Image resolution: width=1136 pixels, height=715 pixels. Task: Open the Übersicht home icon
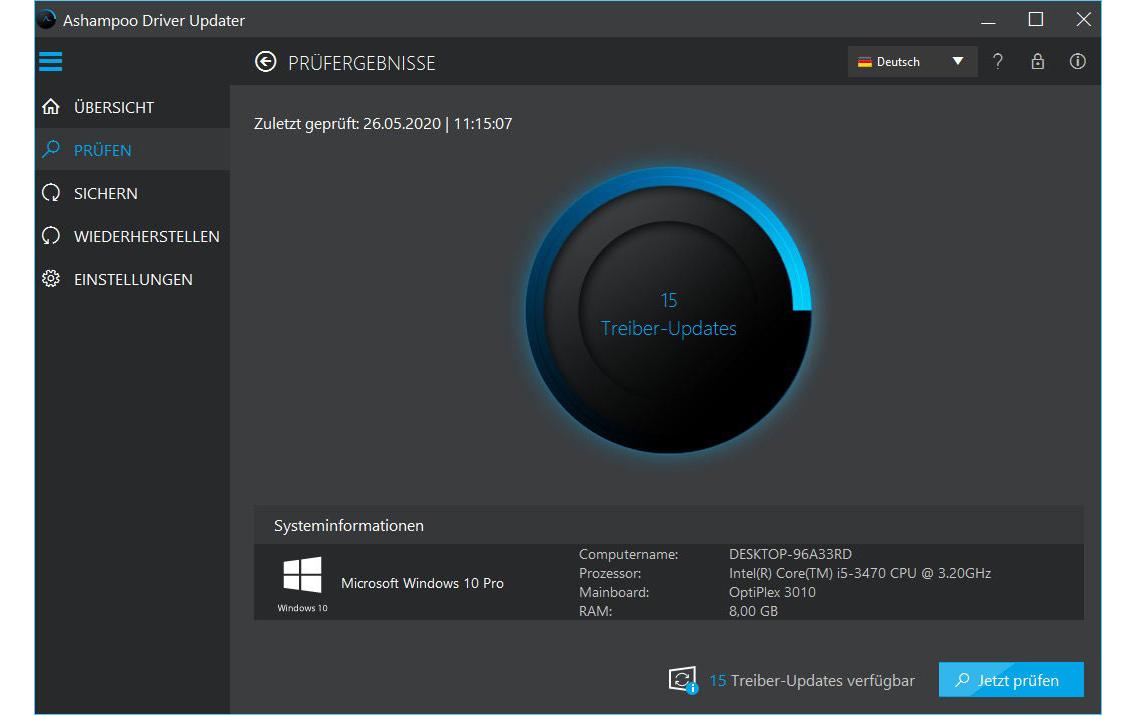tap(51, 106)
